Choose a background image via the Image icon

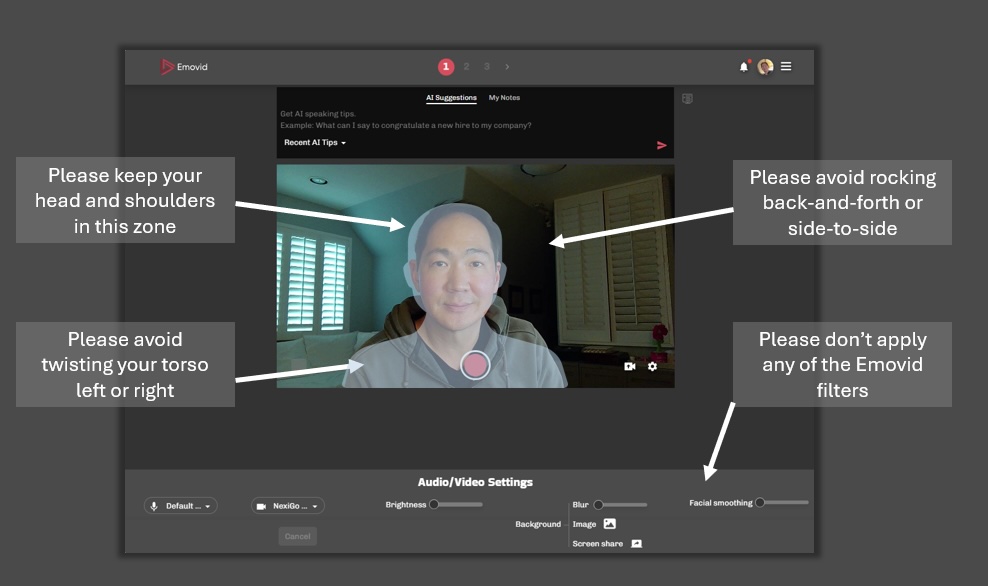609,524
